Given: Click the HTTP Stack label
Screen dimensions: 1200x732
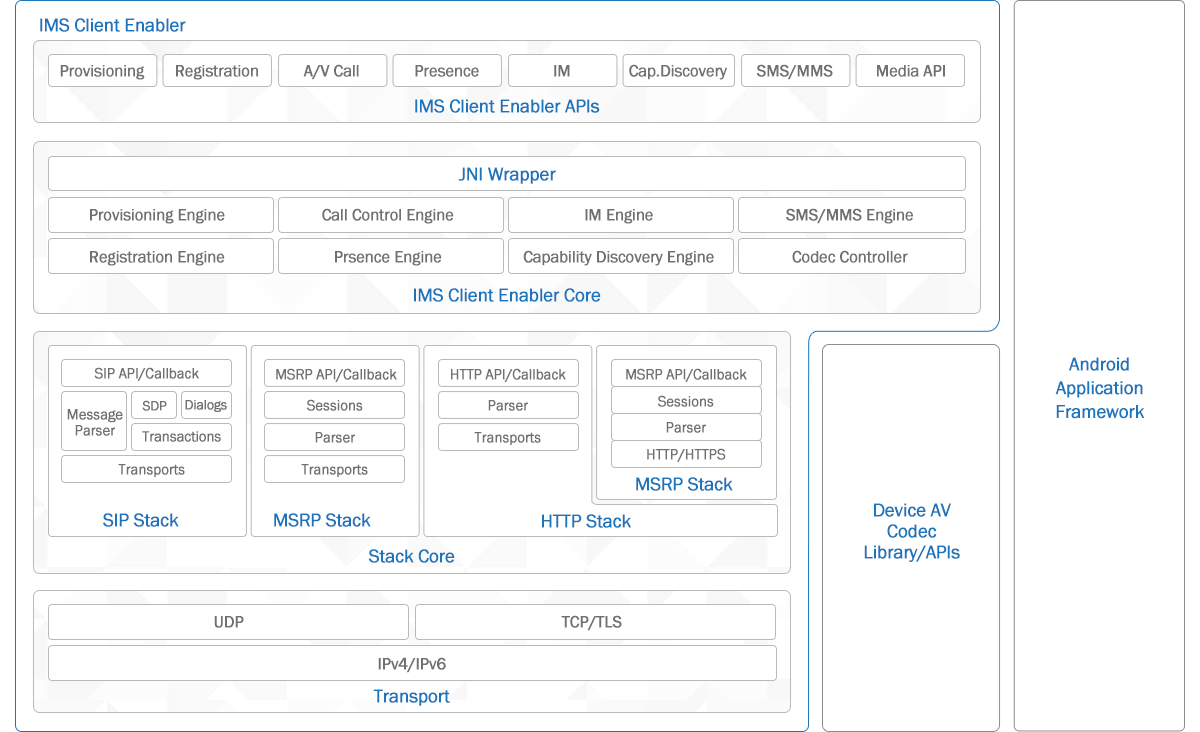Looking at the screenshot, I should 586,521.
